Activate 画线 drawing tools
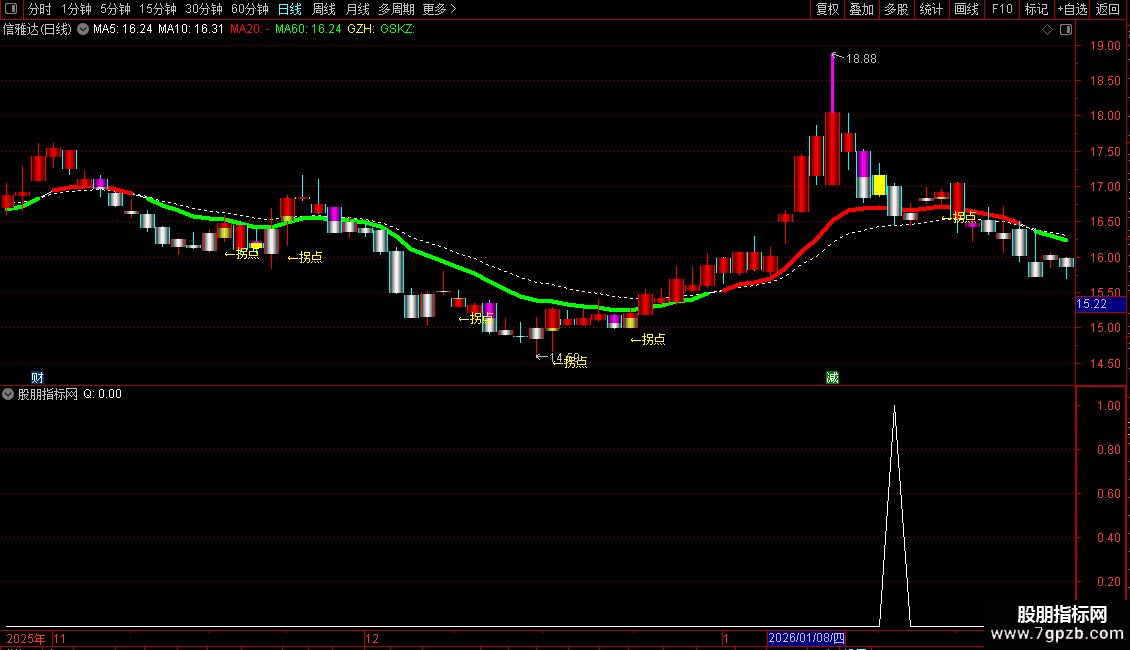 pos(966,9)
